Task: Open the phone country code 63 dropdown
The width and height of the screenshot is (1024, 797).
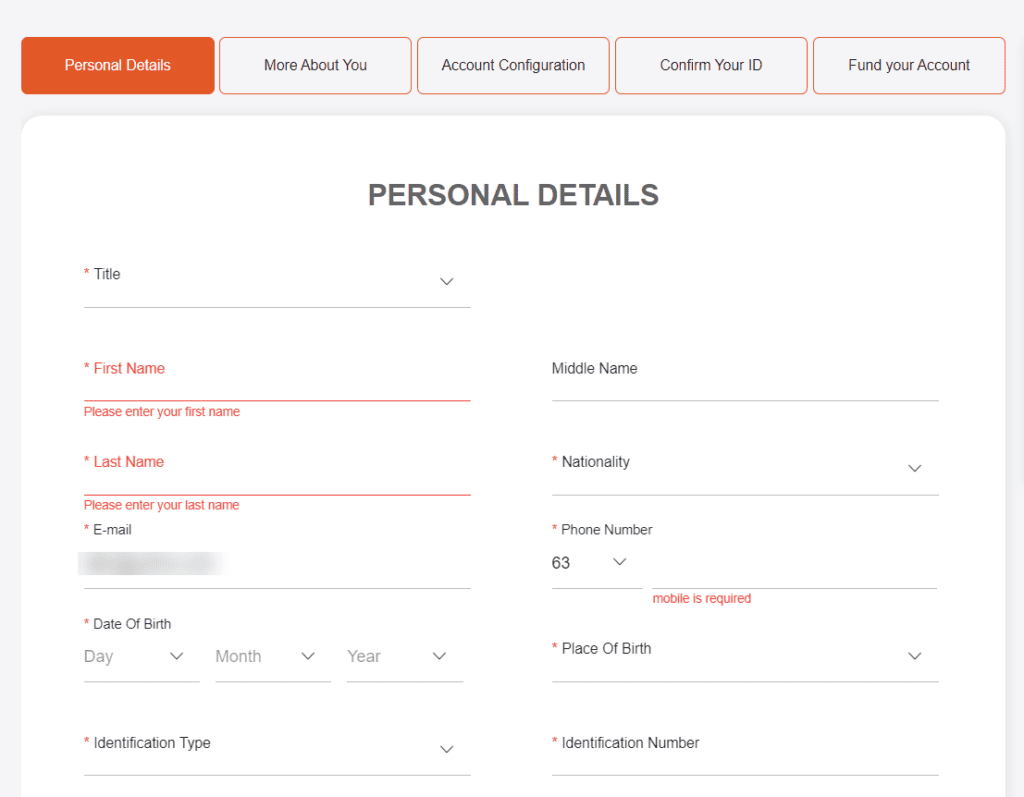Action: [x=590, y=563]
